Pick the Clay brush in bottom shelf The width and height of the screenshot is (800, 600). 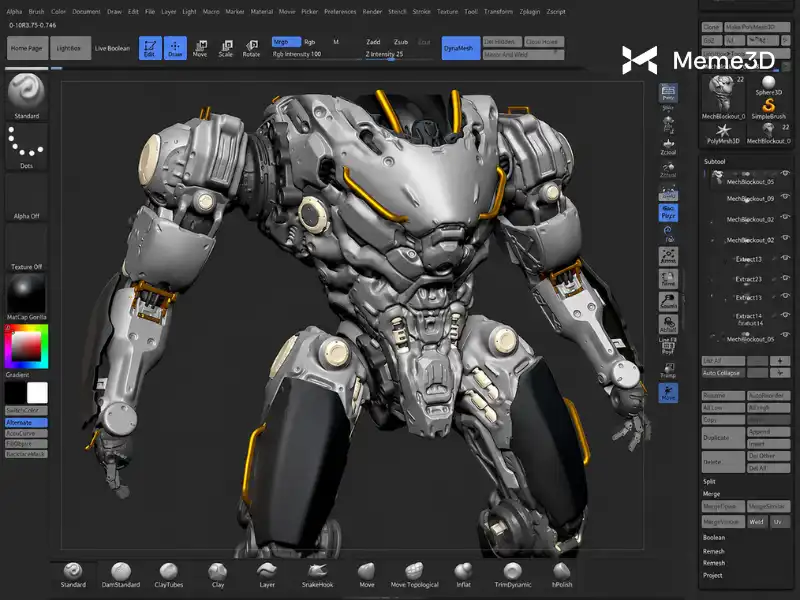218,574
